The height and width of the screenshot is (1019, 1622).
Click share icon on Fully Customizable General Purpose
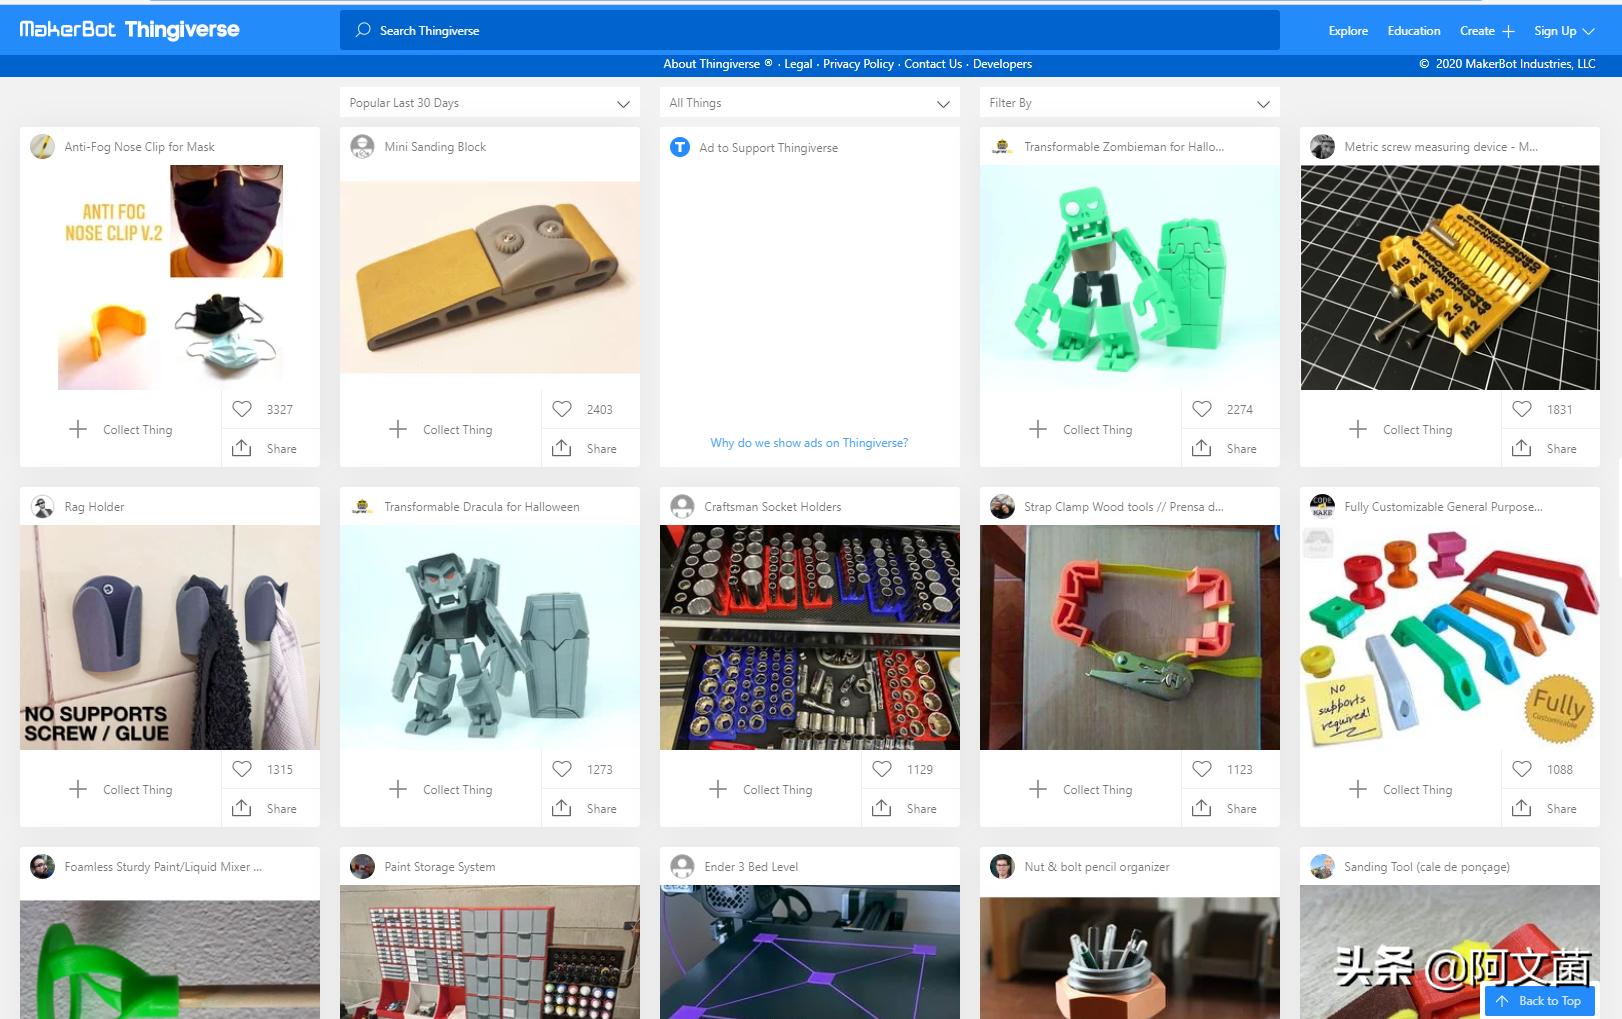1522,808
